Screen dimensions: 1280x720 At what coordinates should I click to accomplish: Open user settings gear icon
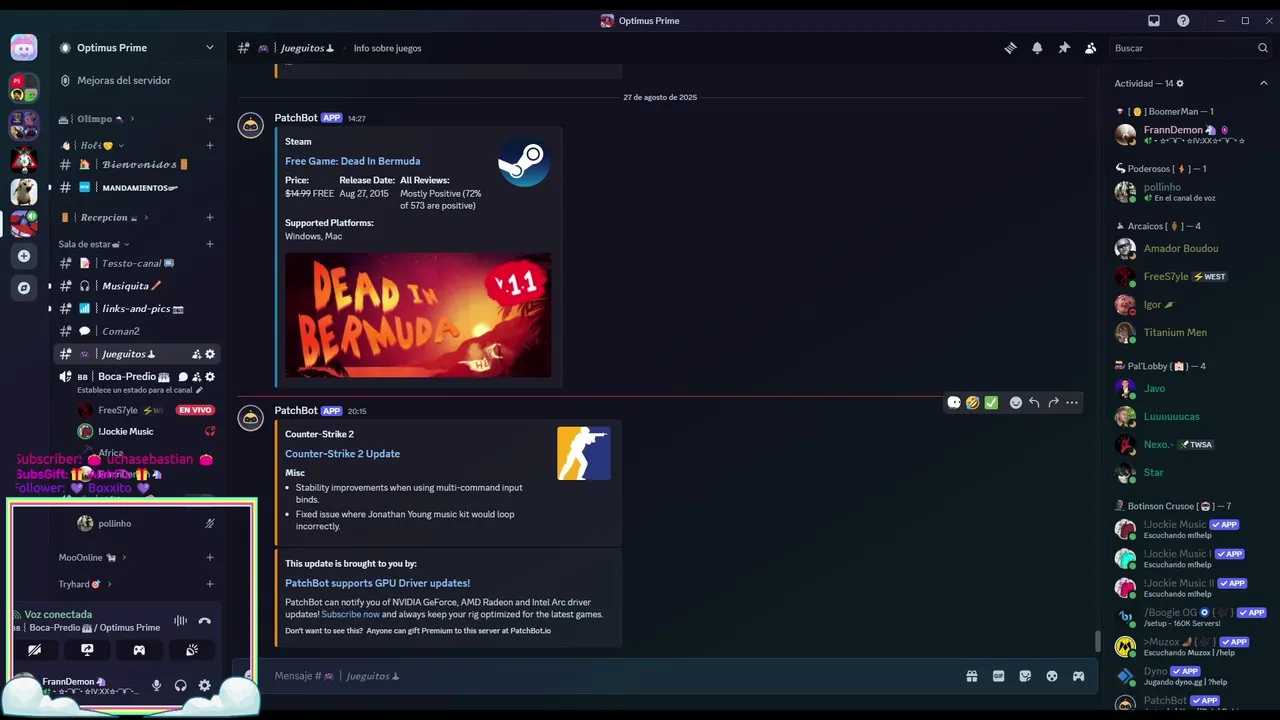coord(205,685)
